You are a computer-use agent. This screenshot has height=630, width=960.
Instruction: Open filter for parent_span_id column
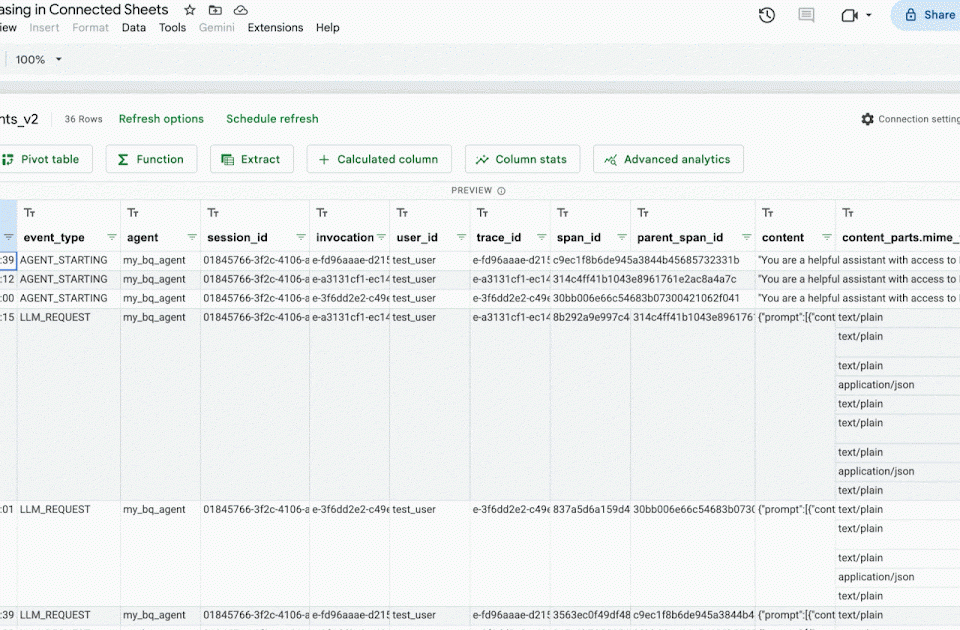coord(746,237)
